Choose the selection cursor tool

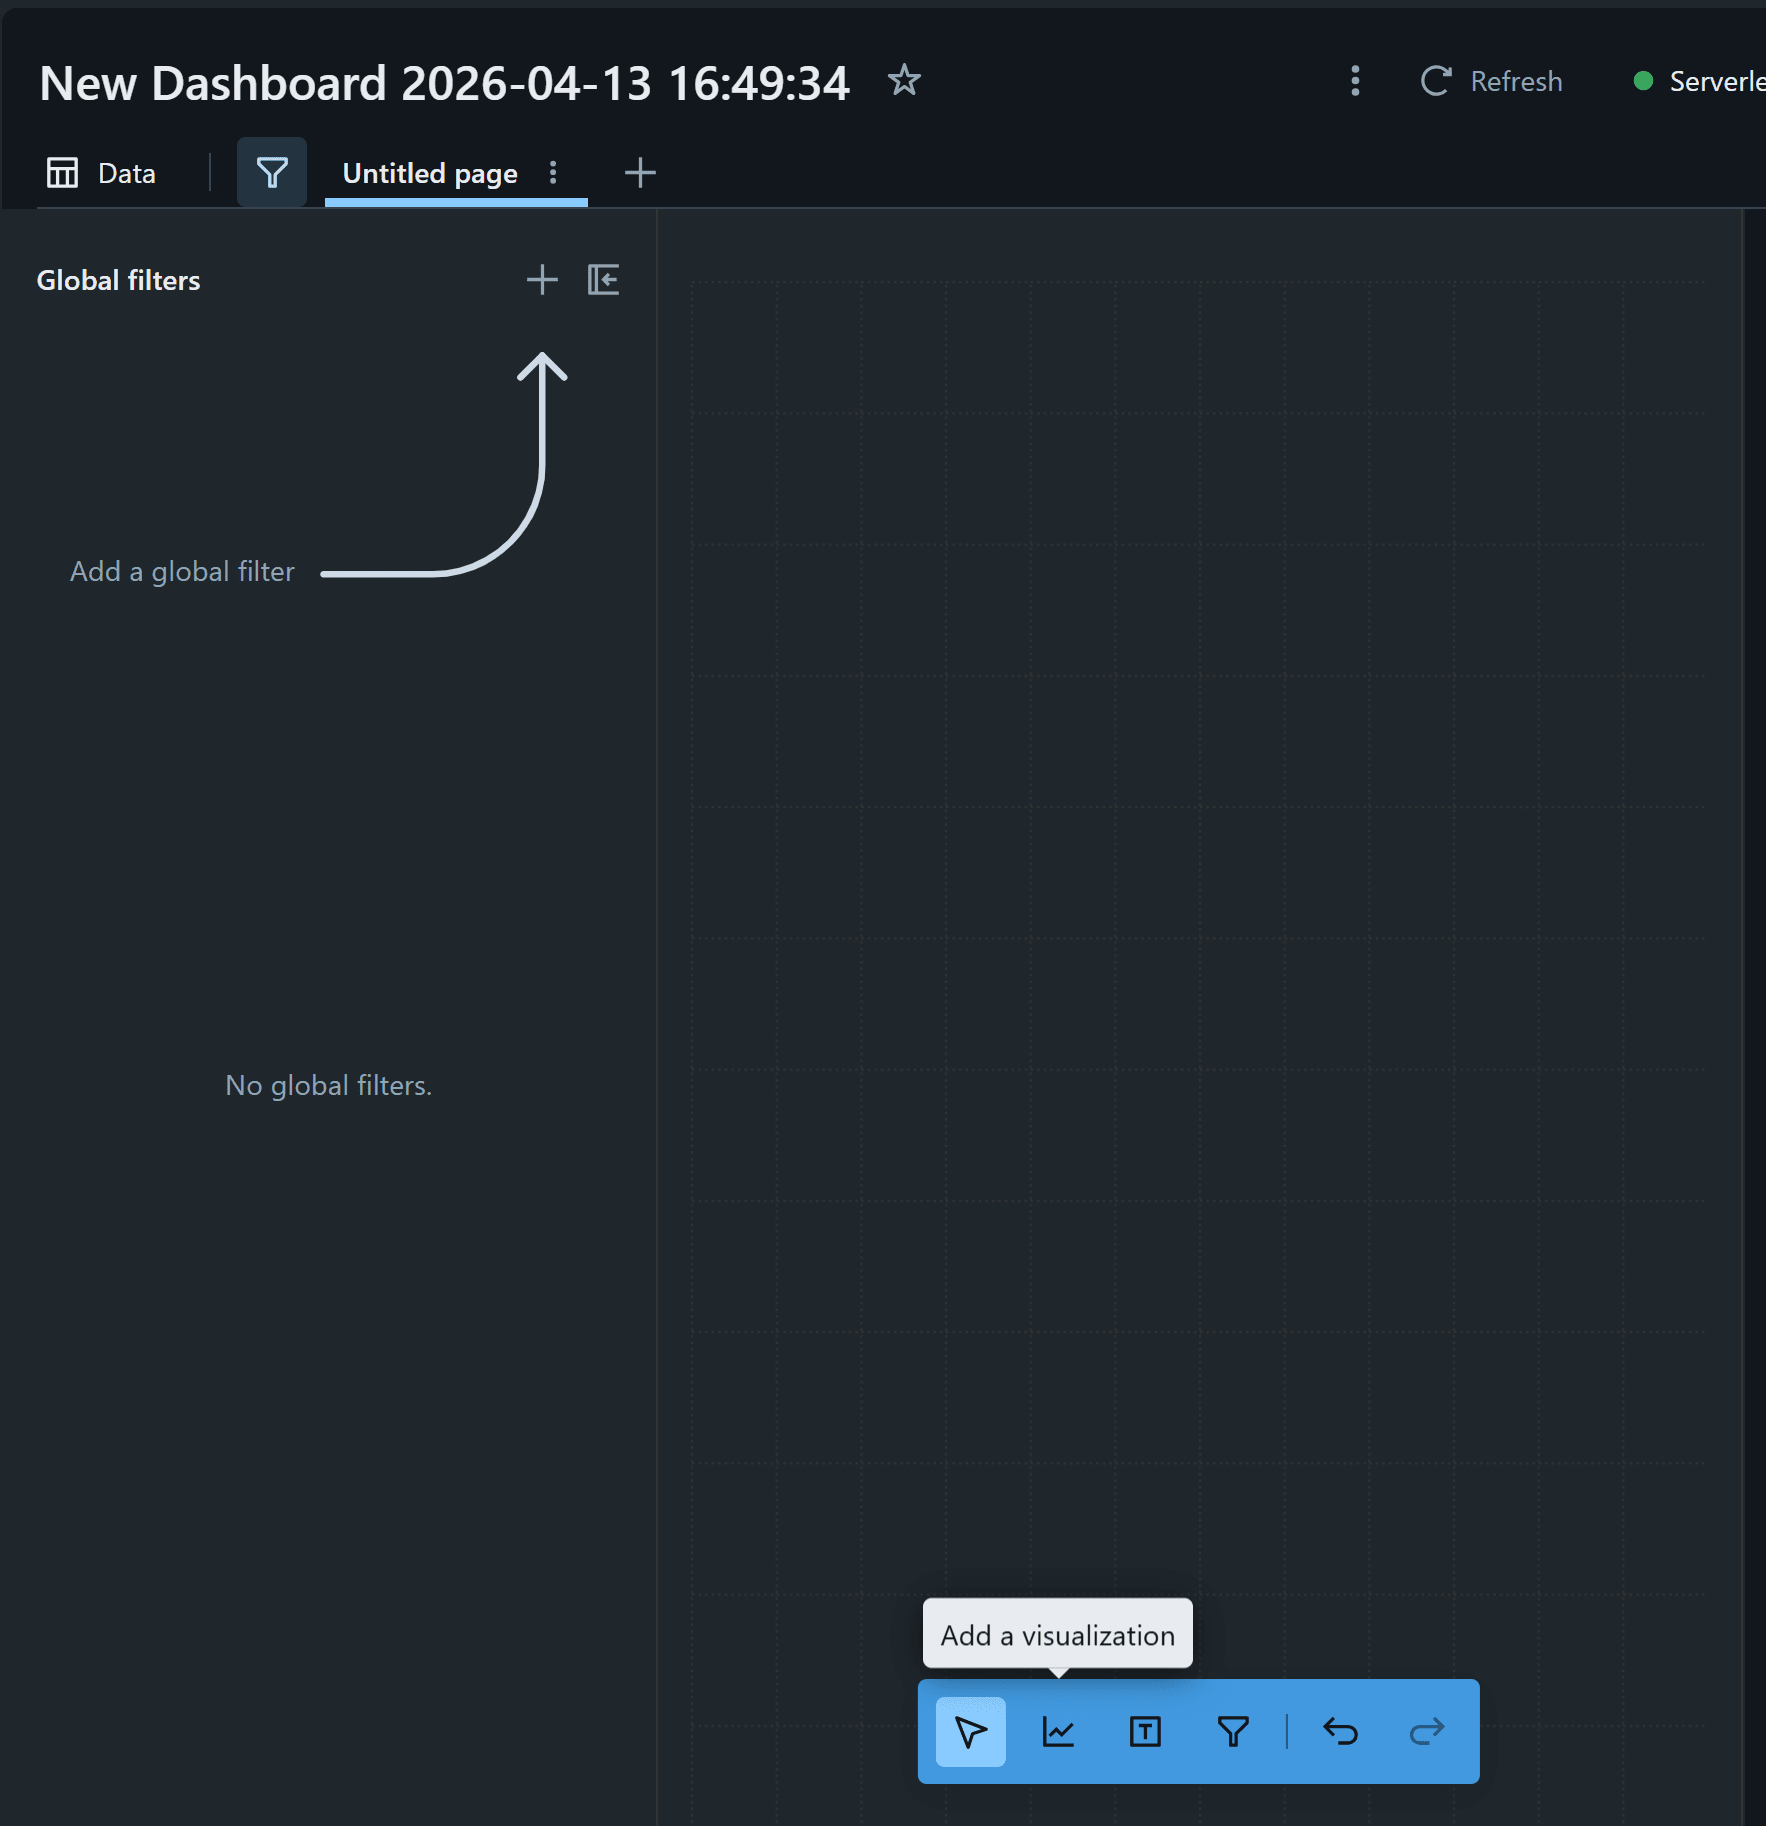(x=971, y=1731)
